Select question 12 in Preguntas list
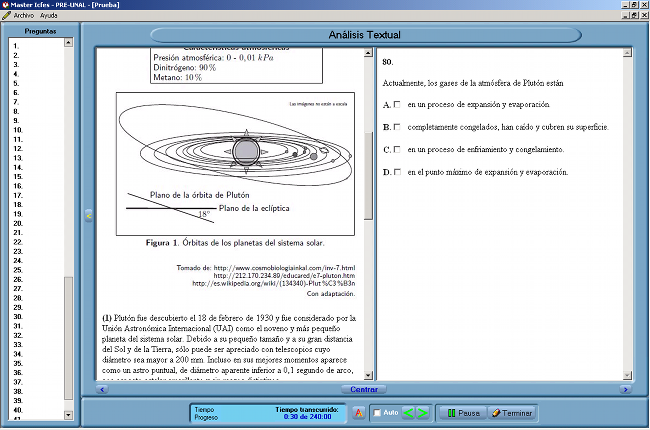The width and height of the screenshot is (650, 430). point(18,148)
